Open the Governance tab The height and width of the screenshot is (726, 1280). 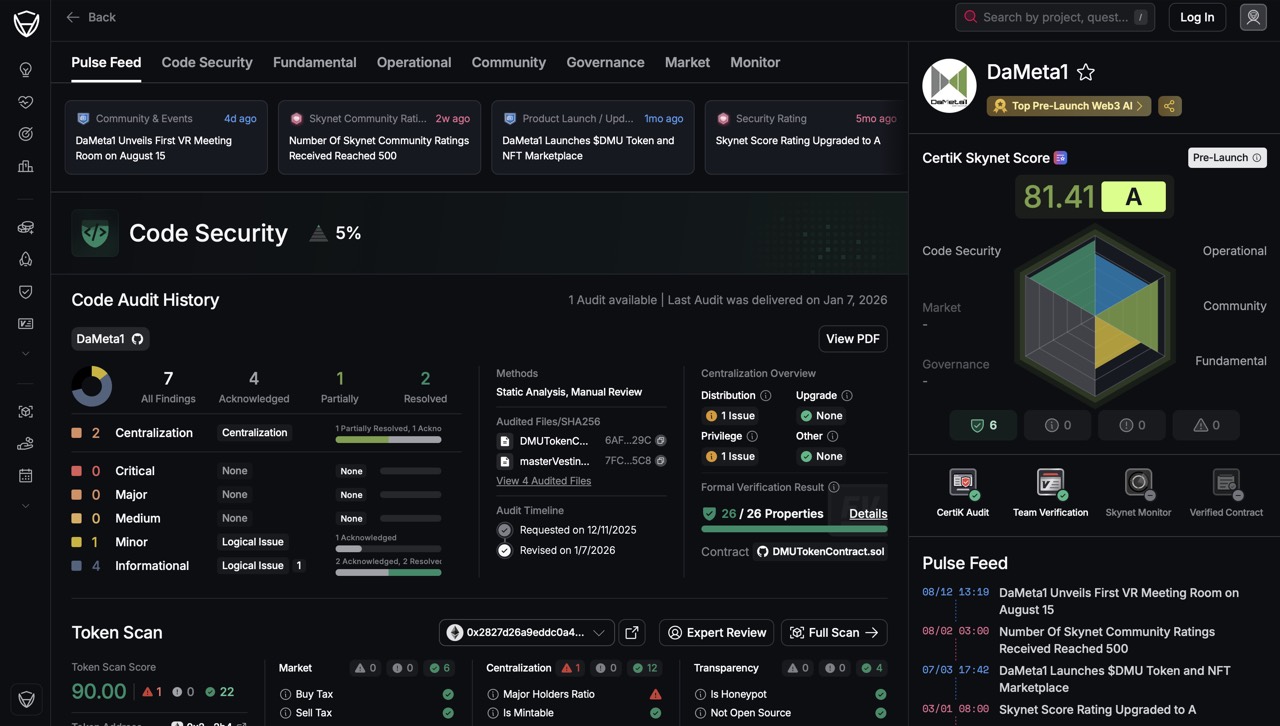coord(605,62)
